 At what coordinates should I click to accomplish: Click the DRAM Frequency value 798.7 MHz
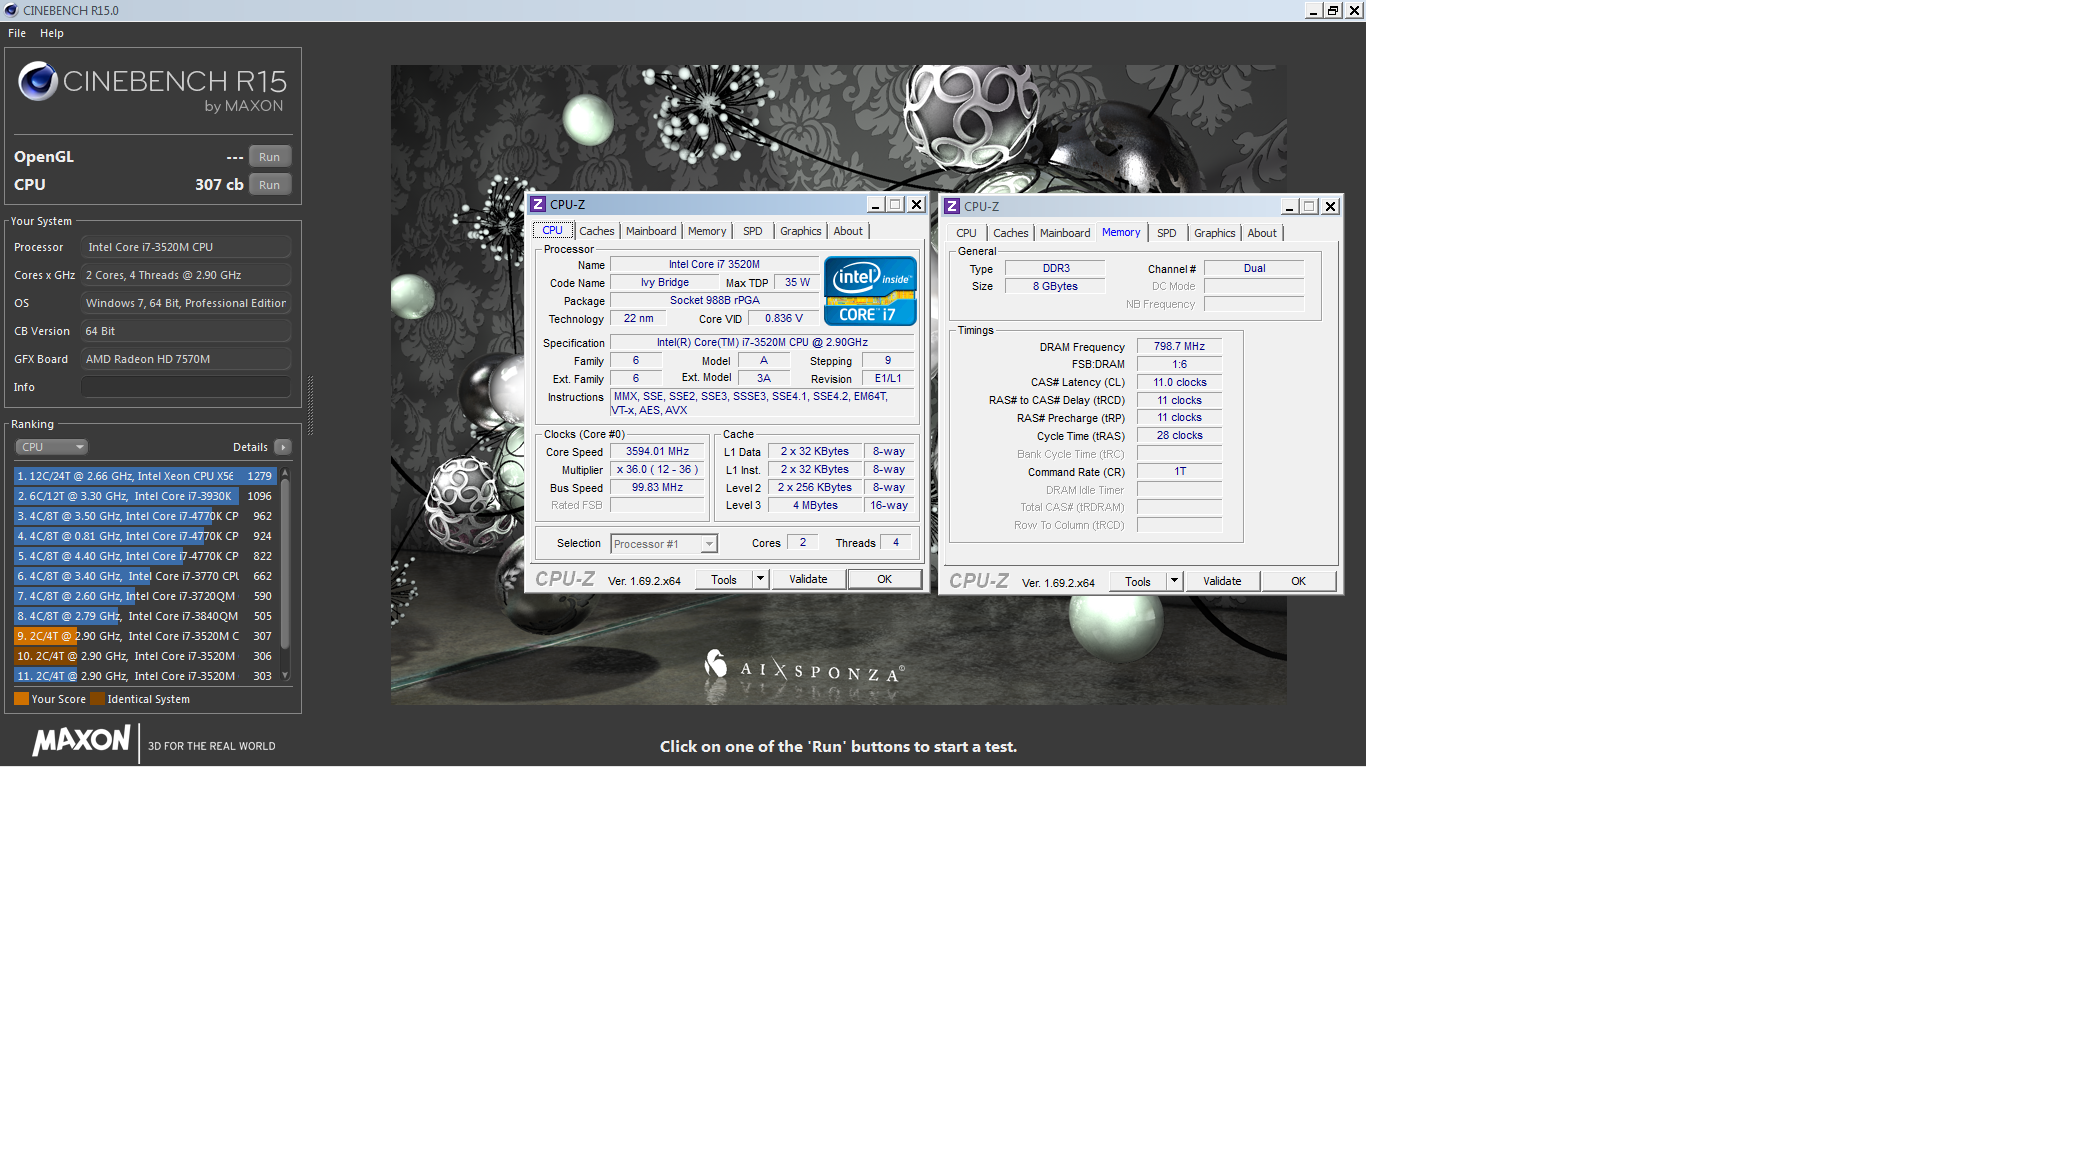click(1179, 347)
